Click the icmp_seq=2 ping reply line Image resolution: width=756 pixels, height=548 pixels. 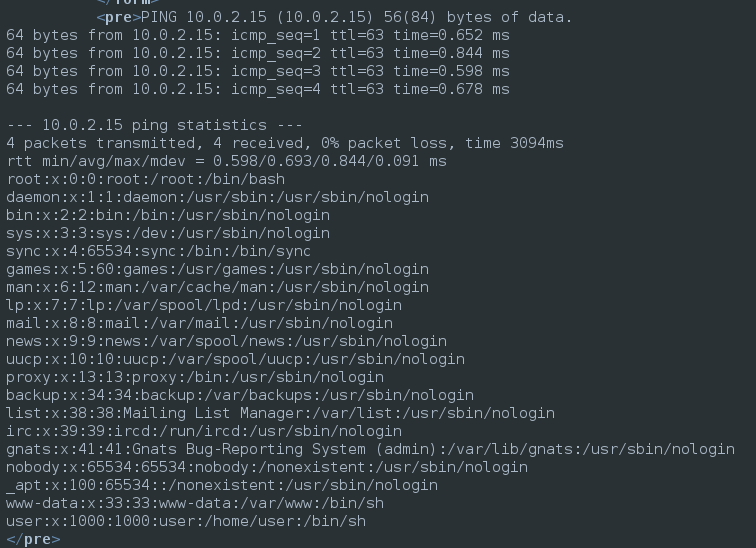257,53
